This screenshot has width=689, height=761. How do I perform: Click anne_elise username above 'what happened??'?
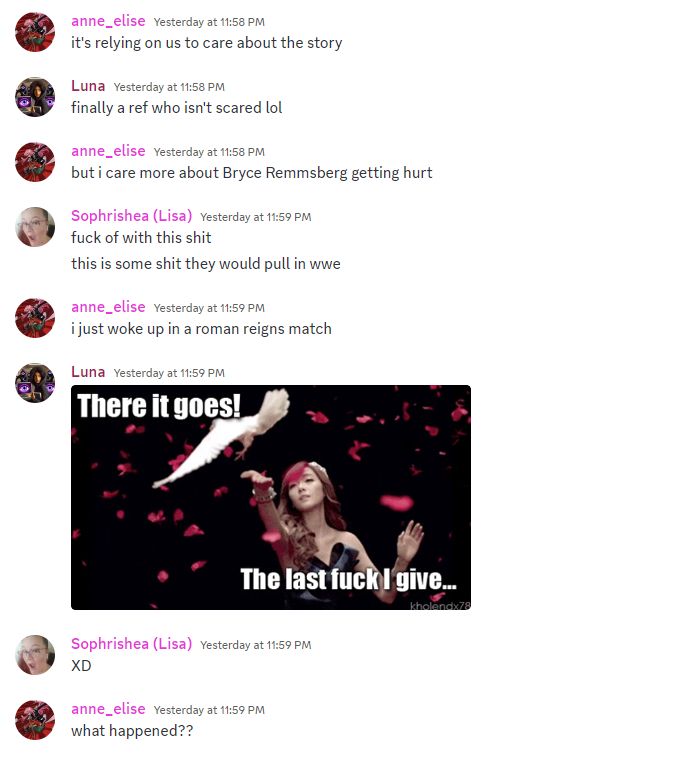point(108,709)
